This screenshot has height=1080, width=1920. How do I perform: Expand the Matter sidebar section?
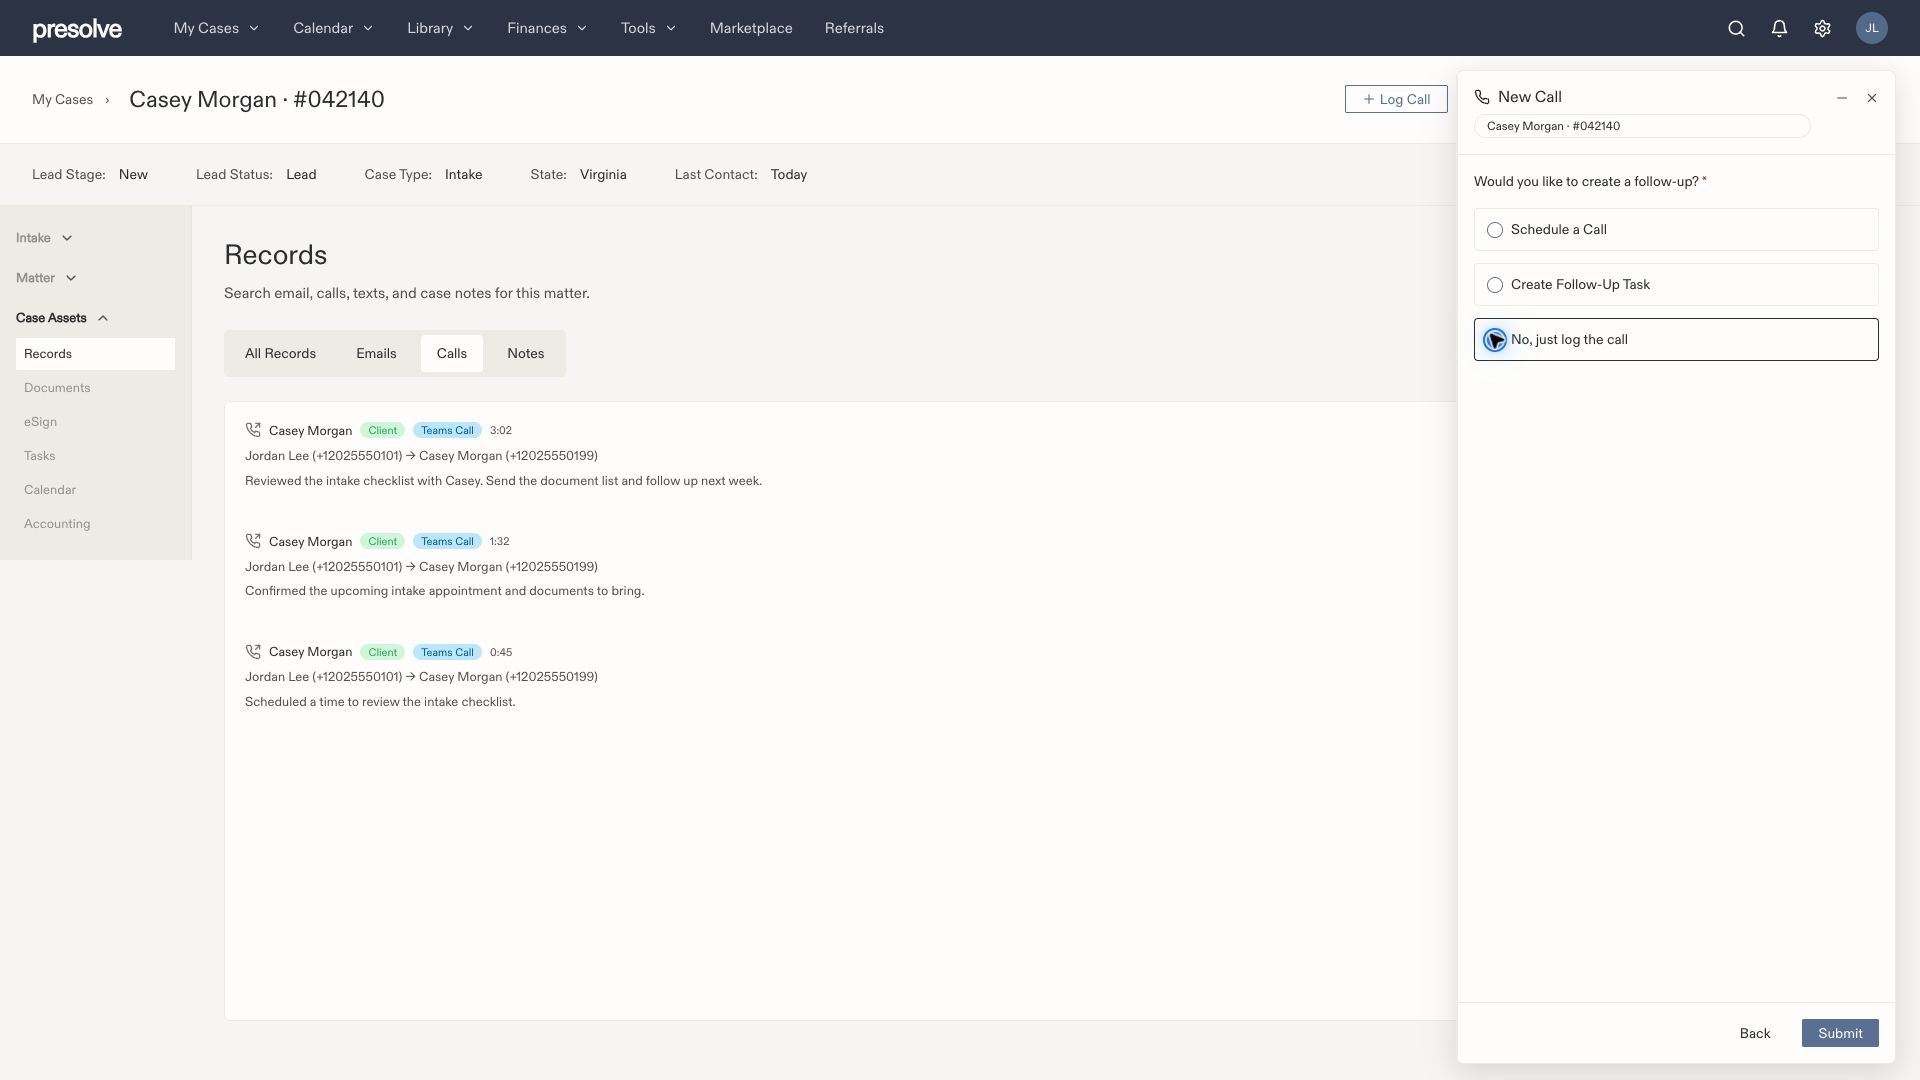coord(46,278)
